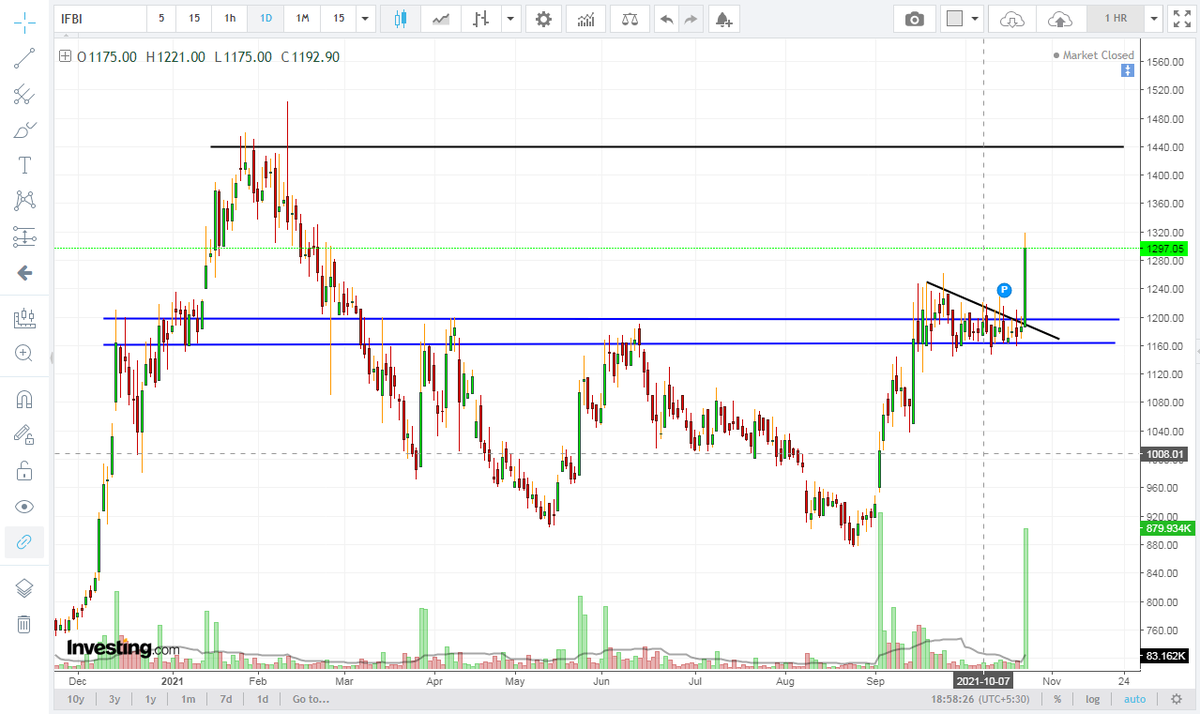Click the trash icon to remove drawings
The width and height of the screenshot is (1200, 714).
(24, 624)
